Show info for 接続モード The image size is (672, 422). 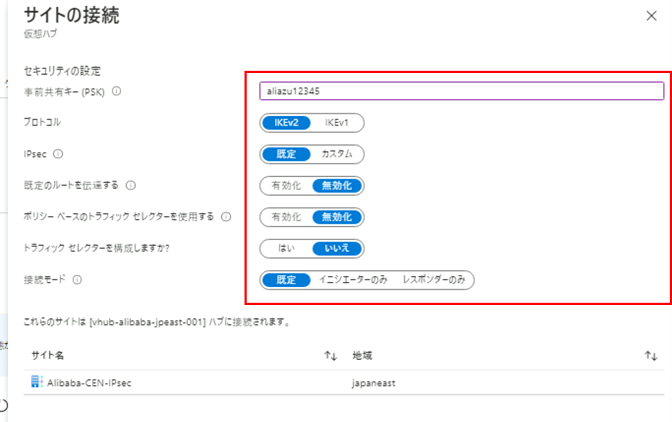[77, 280]
